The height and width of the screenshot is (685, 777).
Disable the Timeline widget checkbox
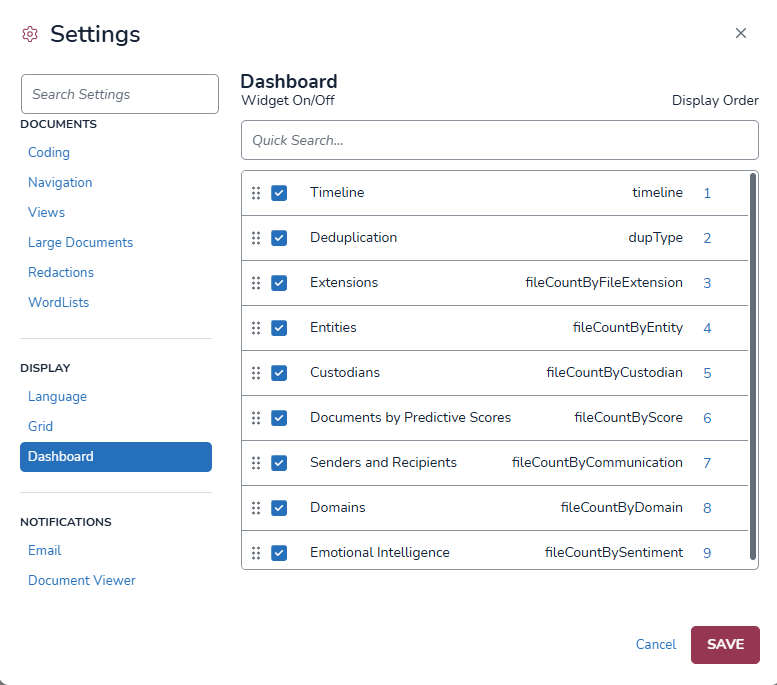(x=279, y=193)
